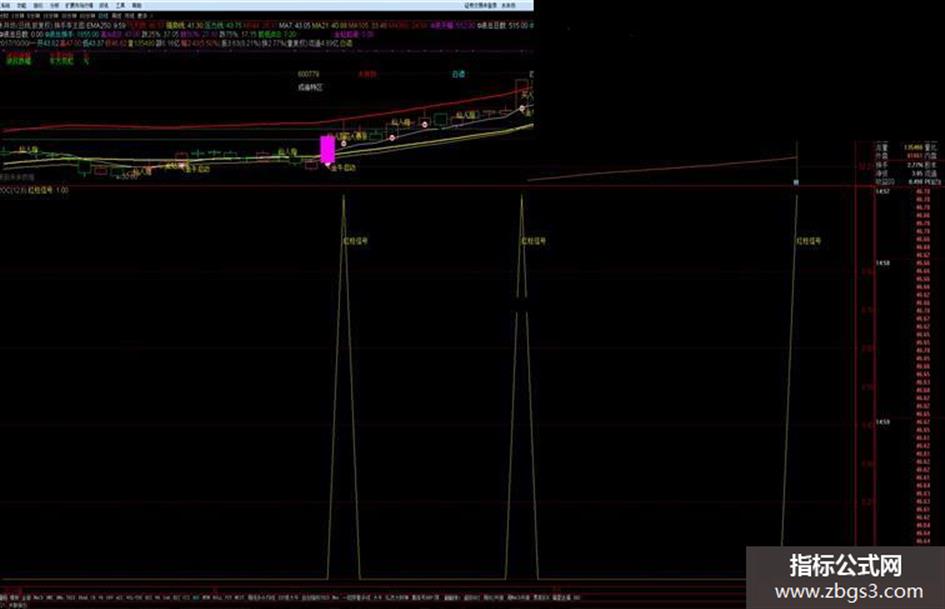Image resolution: width=945 pixels, height=609 pixels.
Task: Open the 扩展市场行情 menu
Action: point(79,5)
